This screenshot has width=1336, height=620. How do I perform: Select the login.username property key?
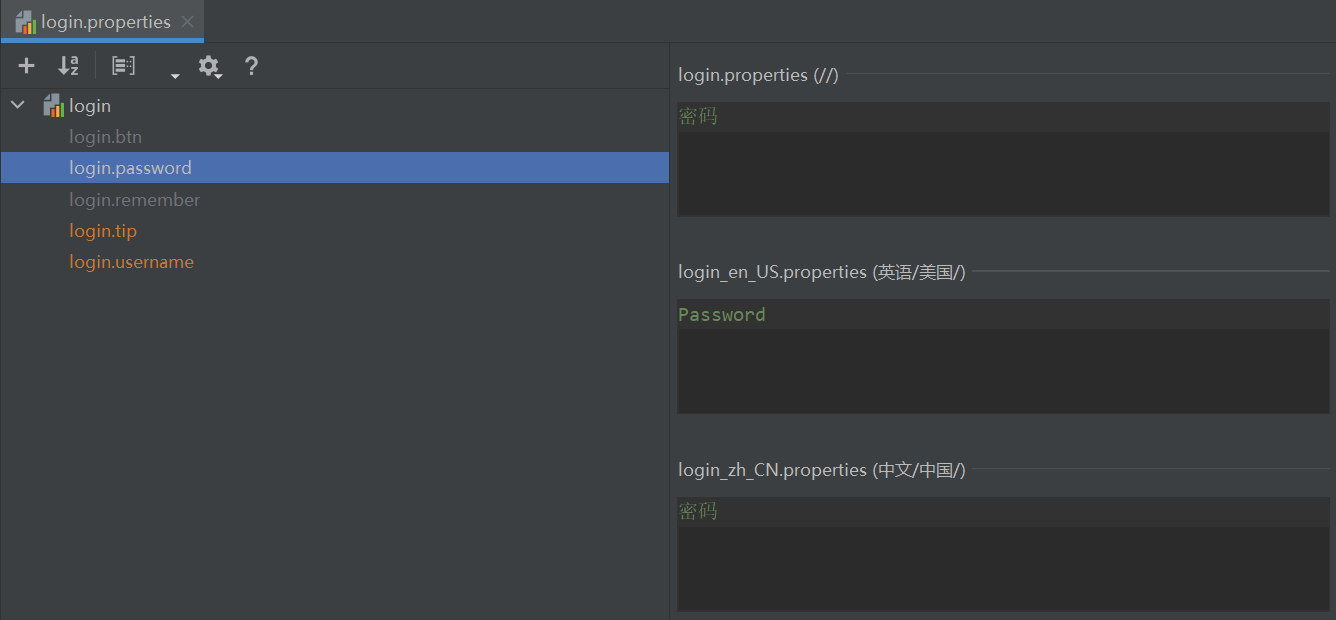[131, 262]
